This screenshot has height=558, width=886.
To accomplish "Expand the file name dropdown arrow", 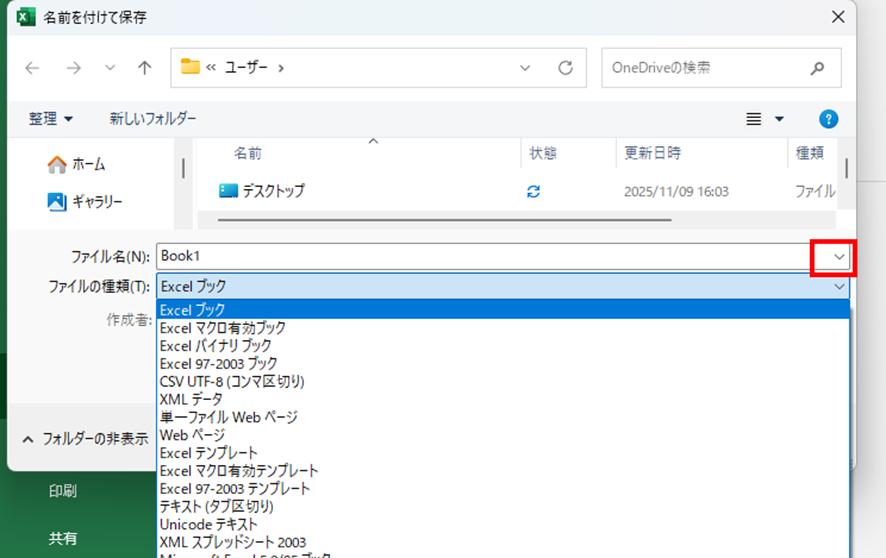I will (839, 257).
